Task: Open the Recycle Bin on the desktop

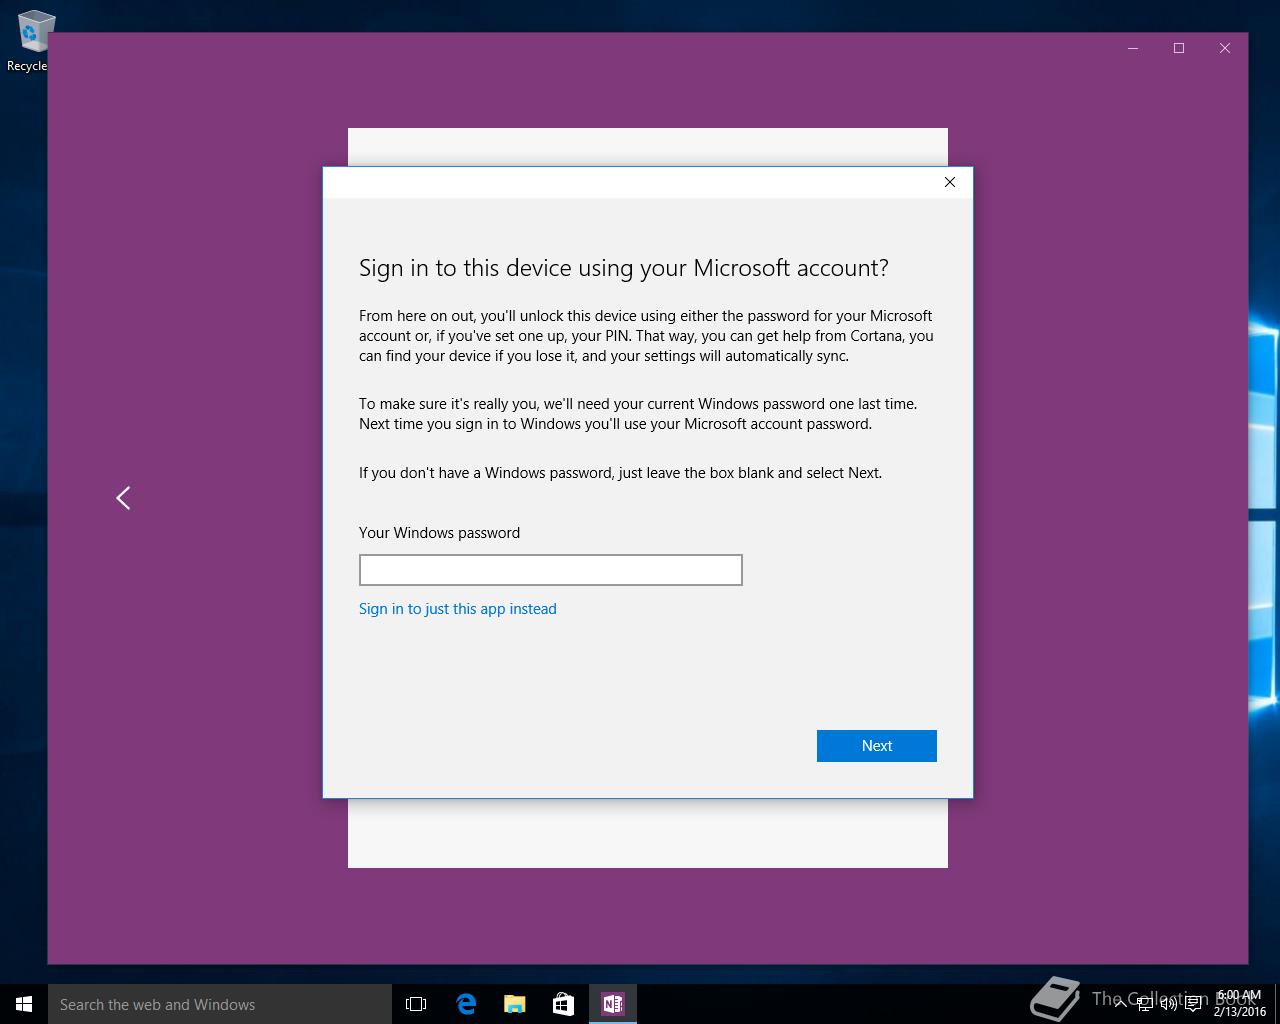Action: point(30,42)
